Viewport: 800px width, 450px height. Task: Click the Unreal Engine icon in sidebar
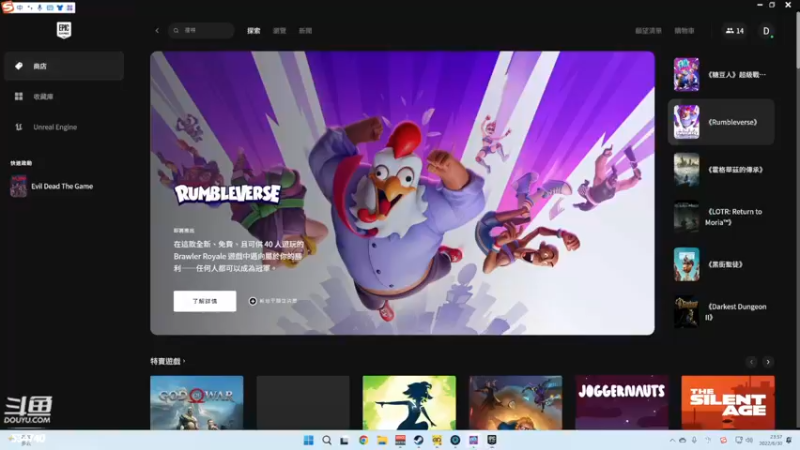(19, 127)
